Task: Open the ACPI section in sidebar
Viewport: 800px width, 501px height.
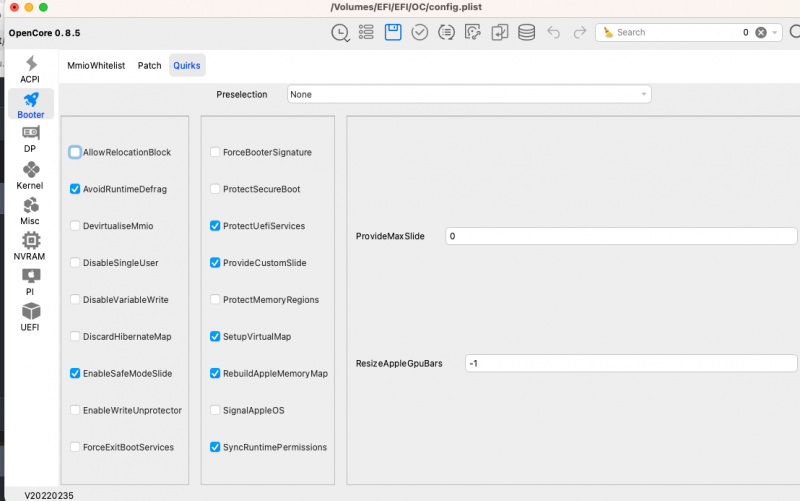Action: click(30, 69)
